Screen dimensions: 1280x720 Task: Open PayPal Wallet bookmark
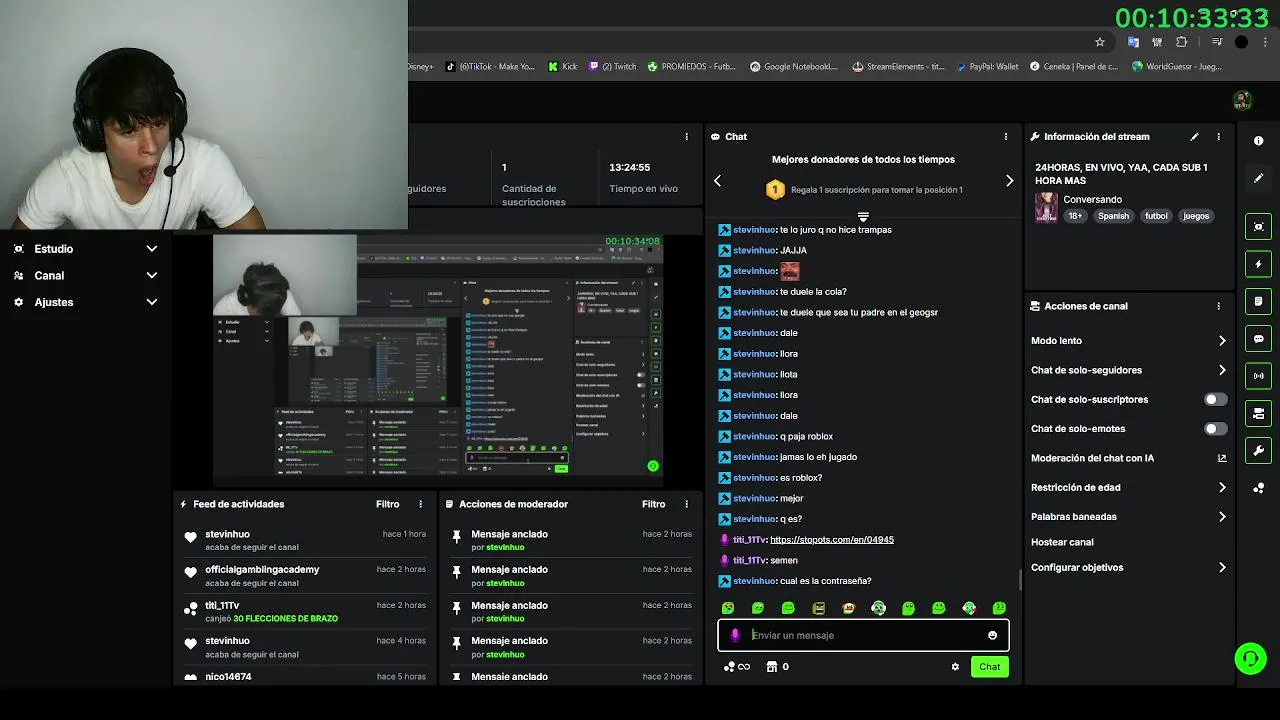coord(987,67)
